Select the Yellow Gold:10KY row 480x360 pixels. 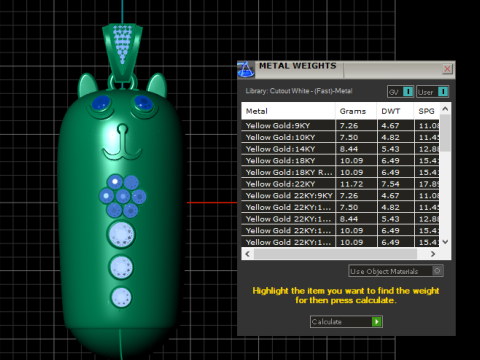[x=340, y=137]
